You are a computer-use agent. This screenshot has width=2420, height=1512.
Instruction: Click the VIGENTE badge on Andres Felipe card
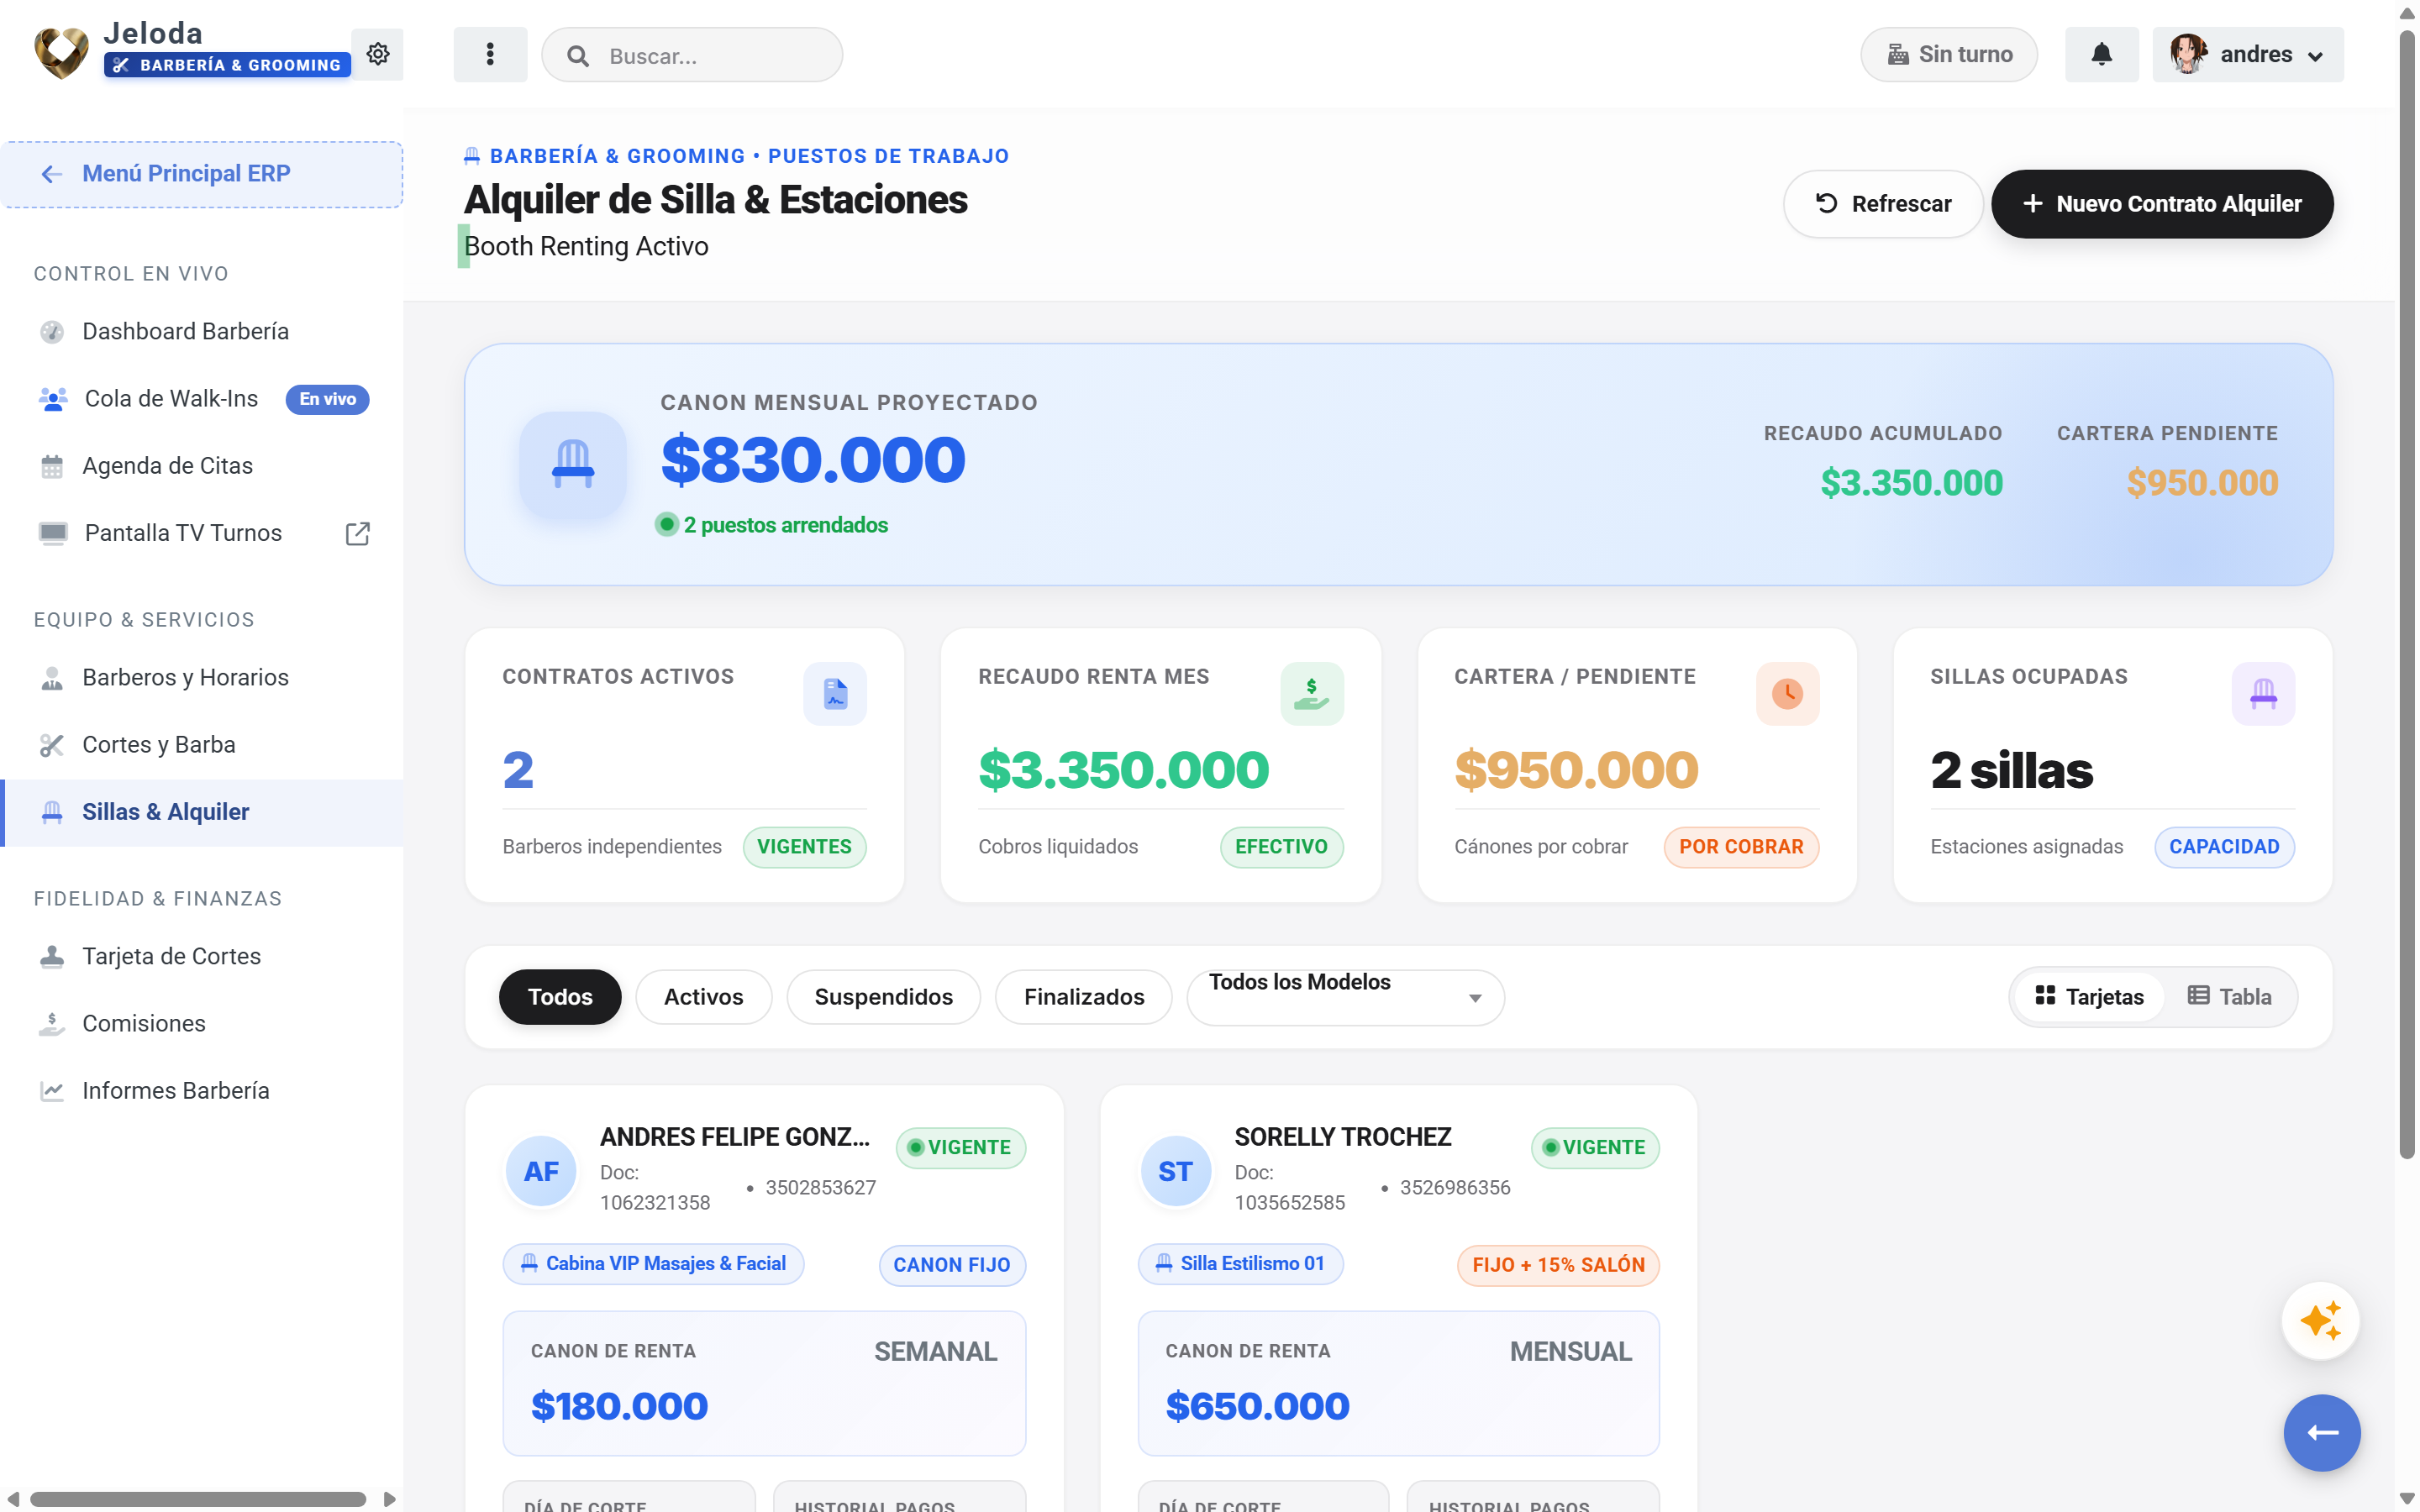(960, 1148)
